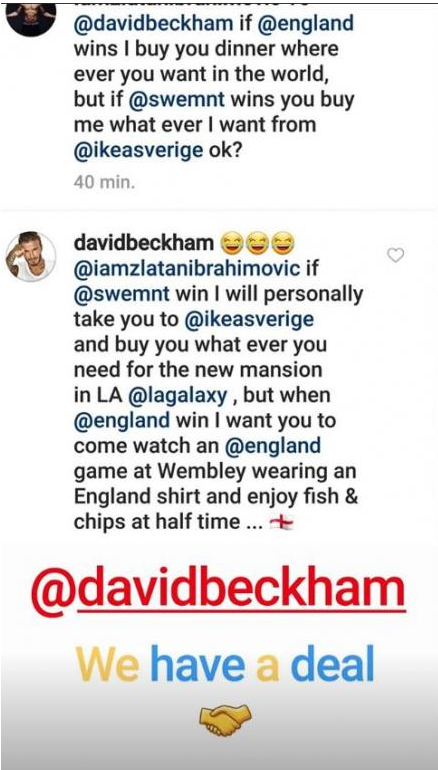The image size is (438, 770).
Task: Open the bold davidbeckham username on the reply
Action: click(x=144, y=243)
